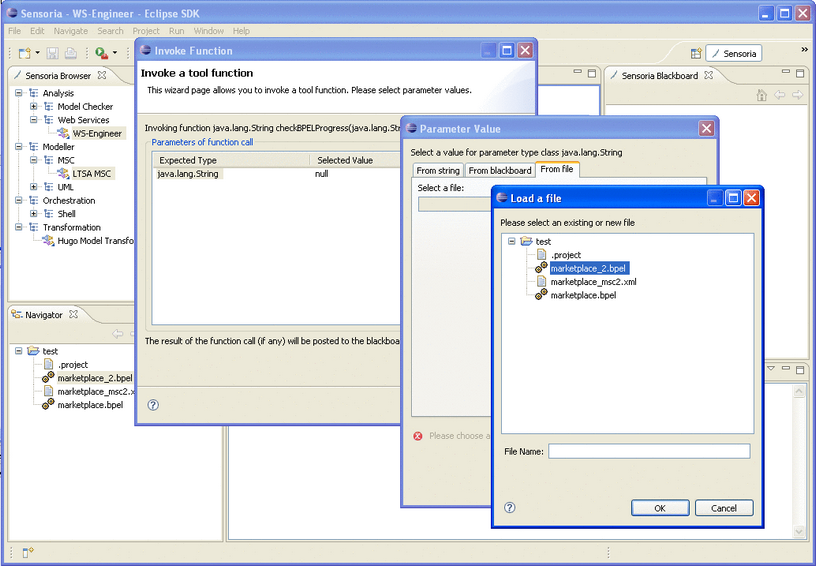This screenshot has height=566, width=816.
Task: Select LTSA MSC in Sensoria Browser tree
Action: tap(92, 174)
